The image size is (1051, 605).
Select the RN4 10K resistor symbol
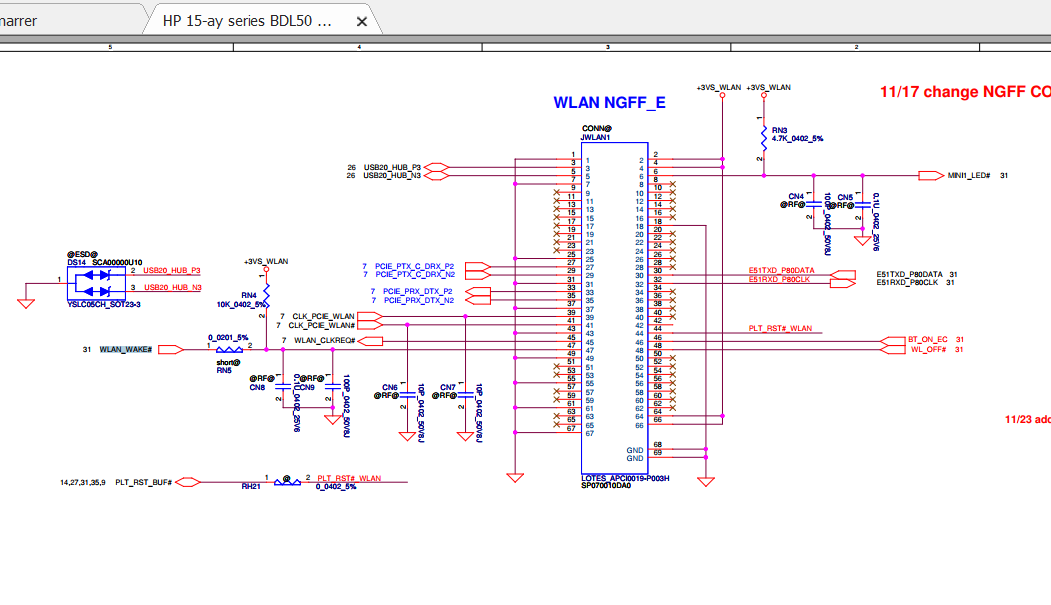click(266, 295)
